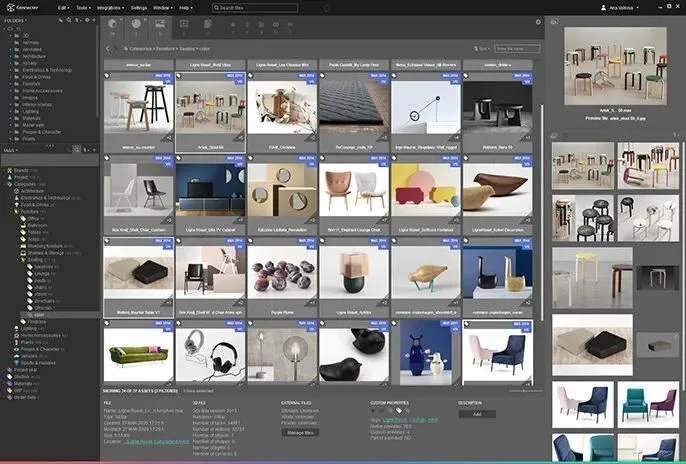Open the Tools menu
Image resolution: width=686 pixels, height=464 pixels.
click(82, 7)
